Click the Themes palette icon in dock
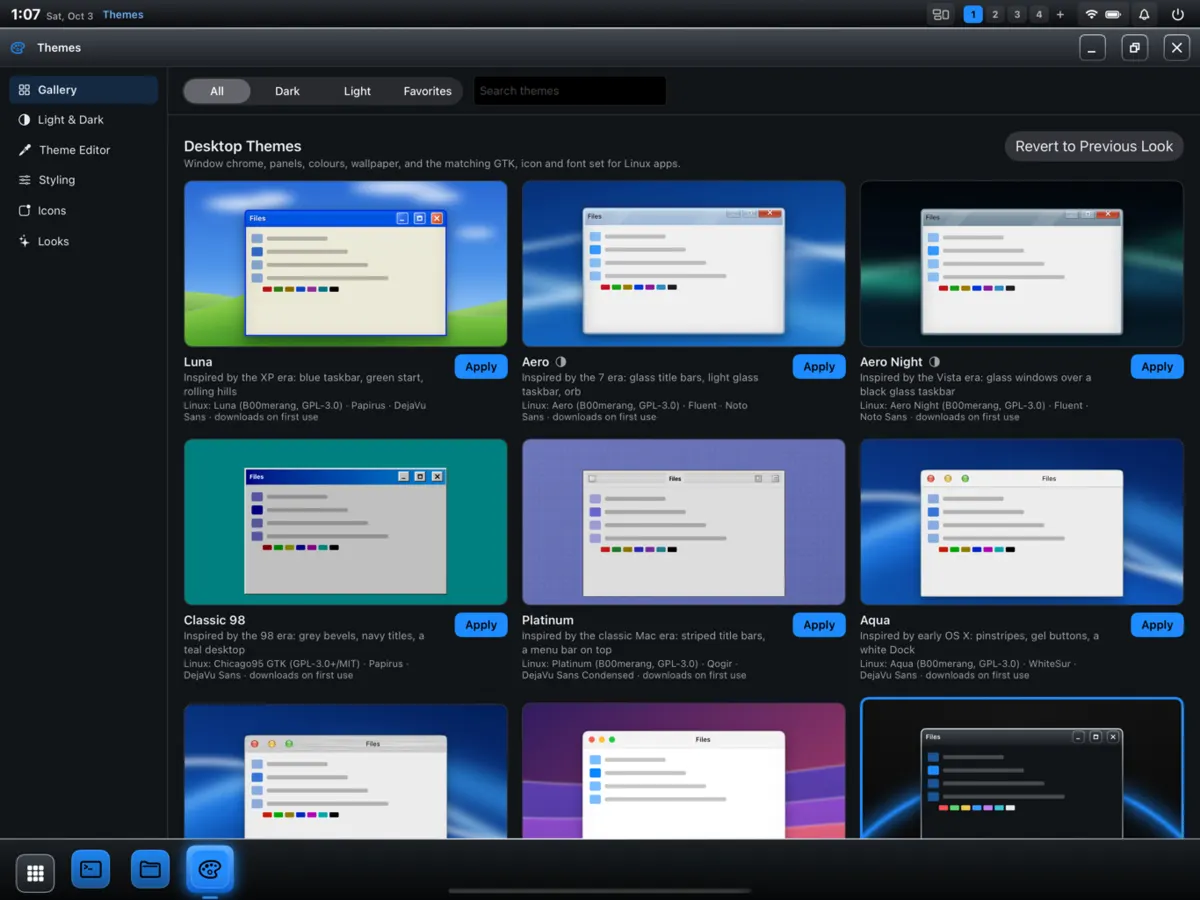 [209, 869]
